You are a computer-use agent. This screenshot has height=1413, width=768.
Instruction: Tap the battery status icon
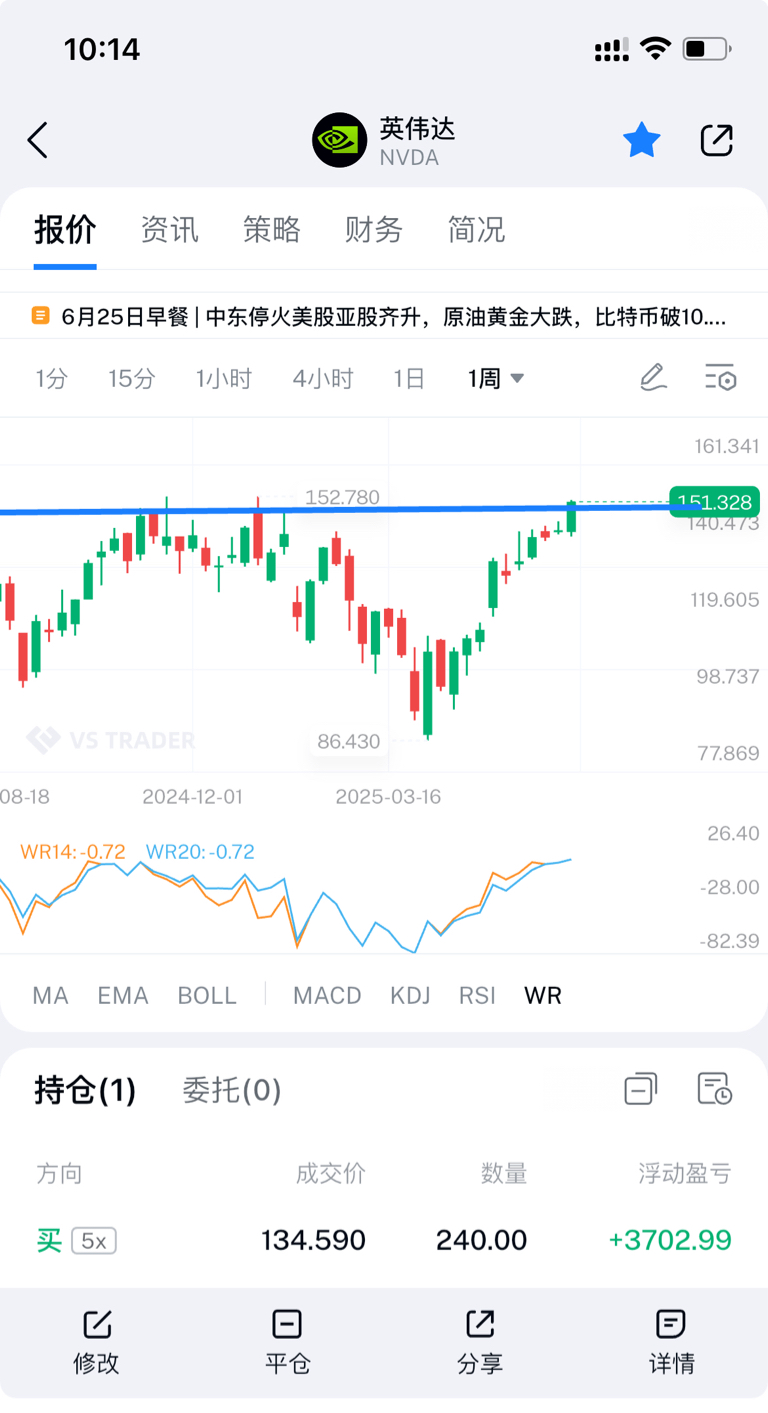click(x=707, y=48)
